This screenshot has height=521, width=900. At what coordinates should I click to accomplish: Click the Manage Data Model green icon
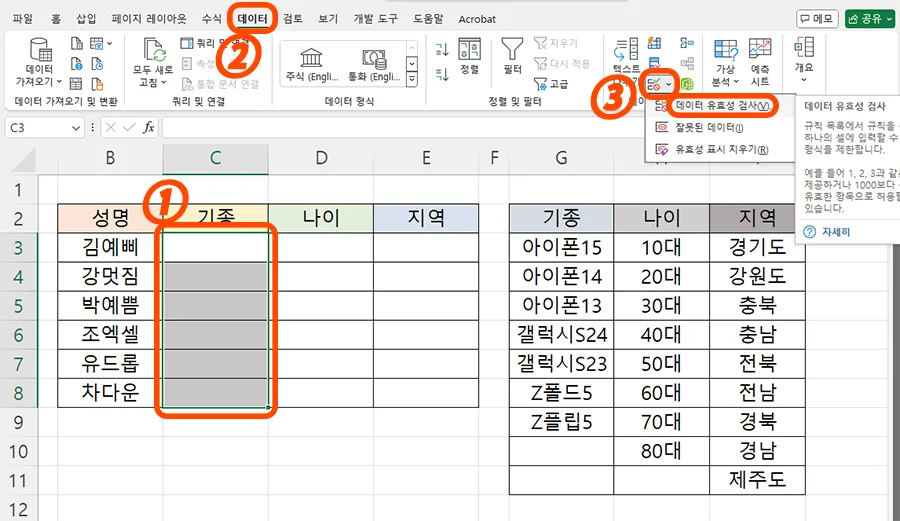(687, 85)
